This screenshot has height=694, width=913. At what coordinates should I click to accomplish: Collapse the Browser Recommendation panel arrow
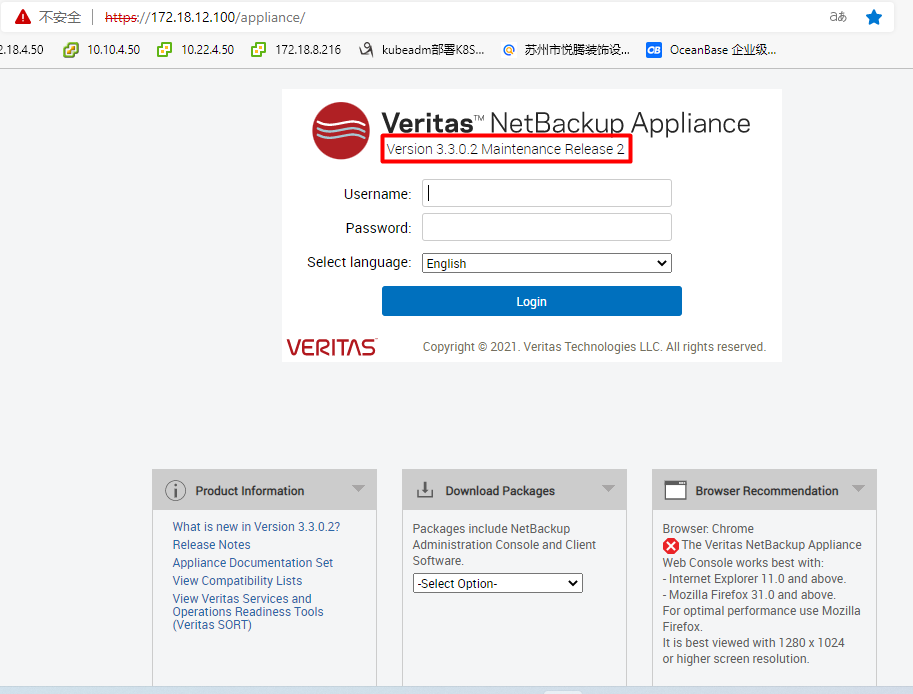click(x=858, y=488)
